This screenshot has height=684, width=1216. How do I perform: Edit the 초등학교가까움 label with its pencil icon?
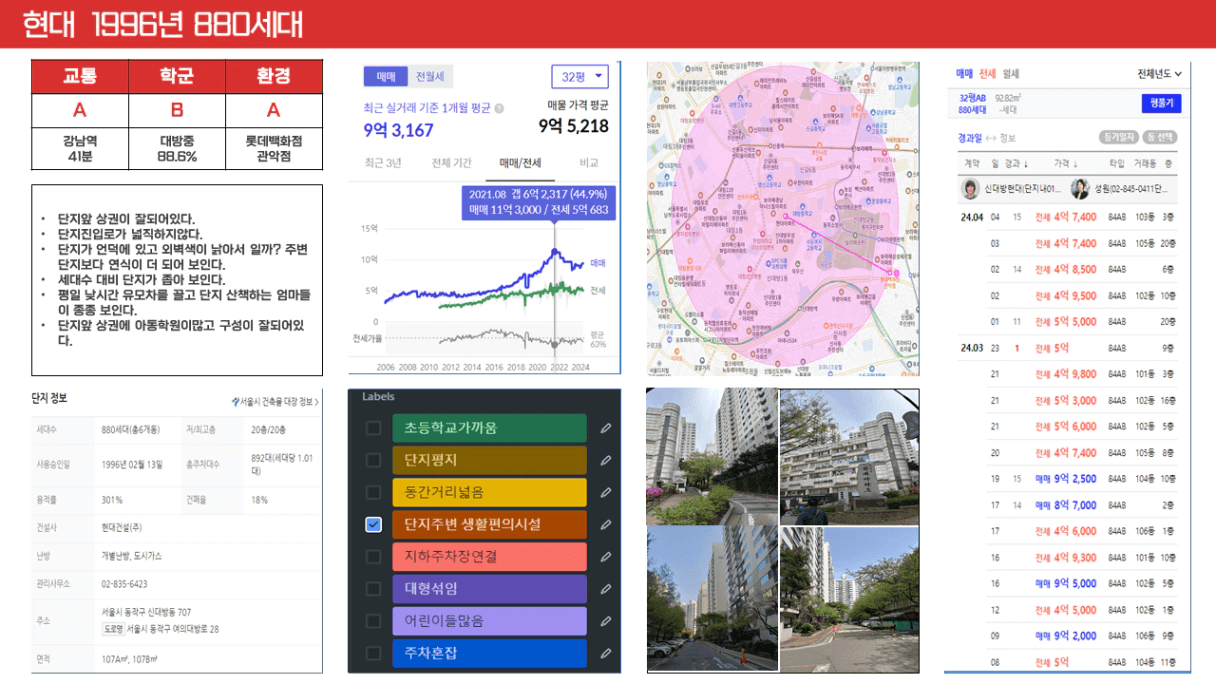tap(605, 428)
